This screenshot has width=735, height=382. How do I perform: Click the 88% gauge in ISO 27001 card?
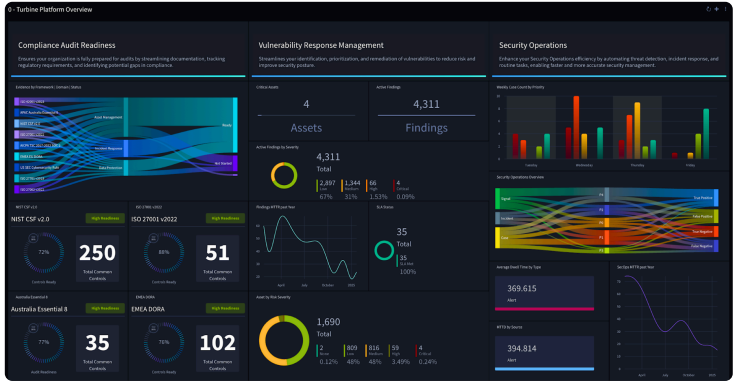tap(164, 253)
